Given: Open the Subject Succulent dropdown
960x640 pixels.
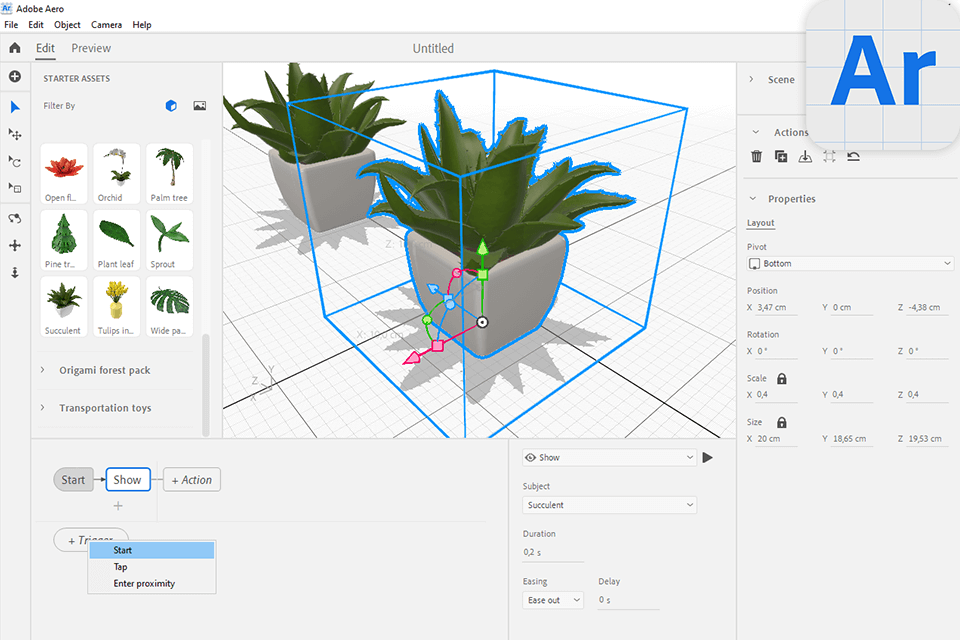Looking at the screenshot, I should 609,505.
